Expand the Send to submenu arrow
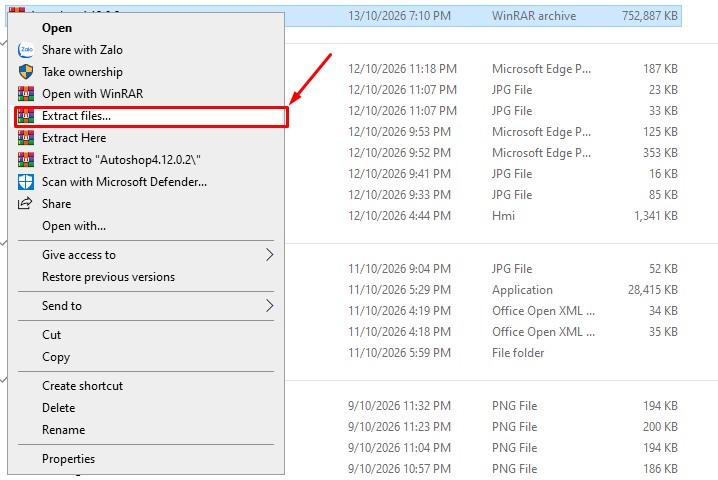This screenshot has height=480, width=718. [x=269, y=305]
